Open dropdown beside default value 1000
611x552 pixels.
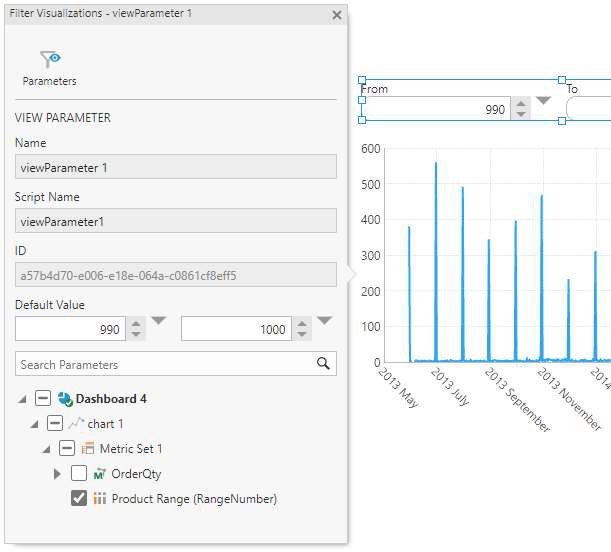[x=324, y=321]
